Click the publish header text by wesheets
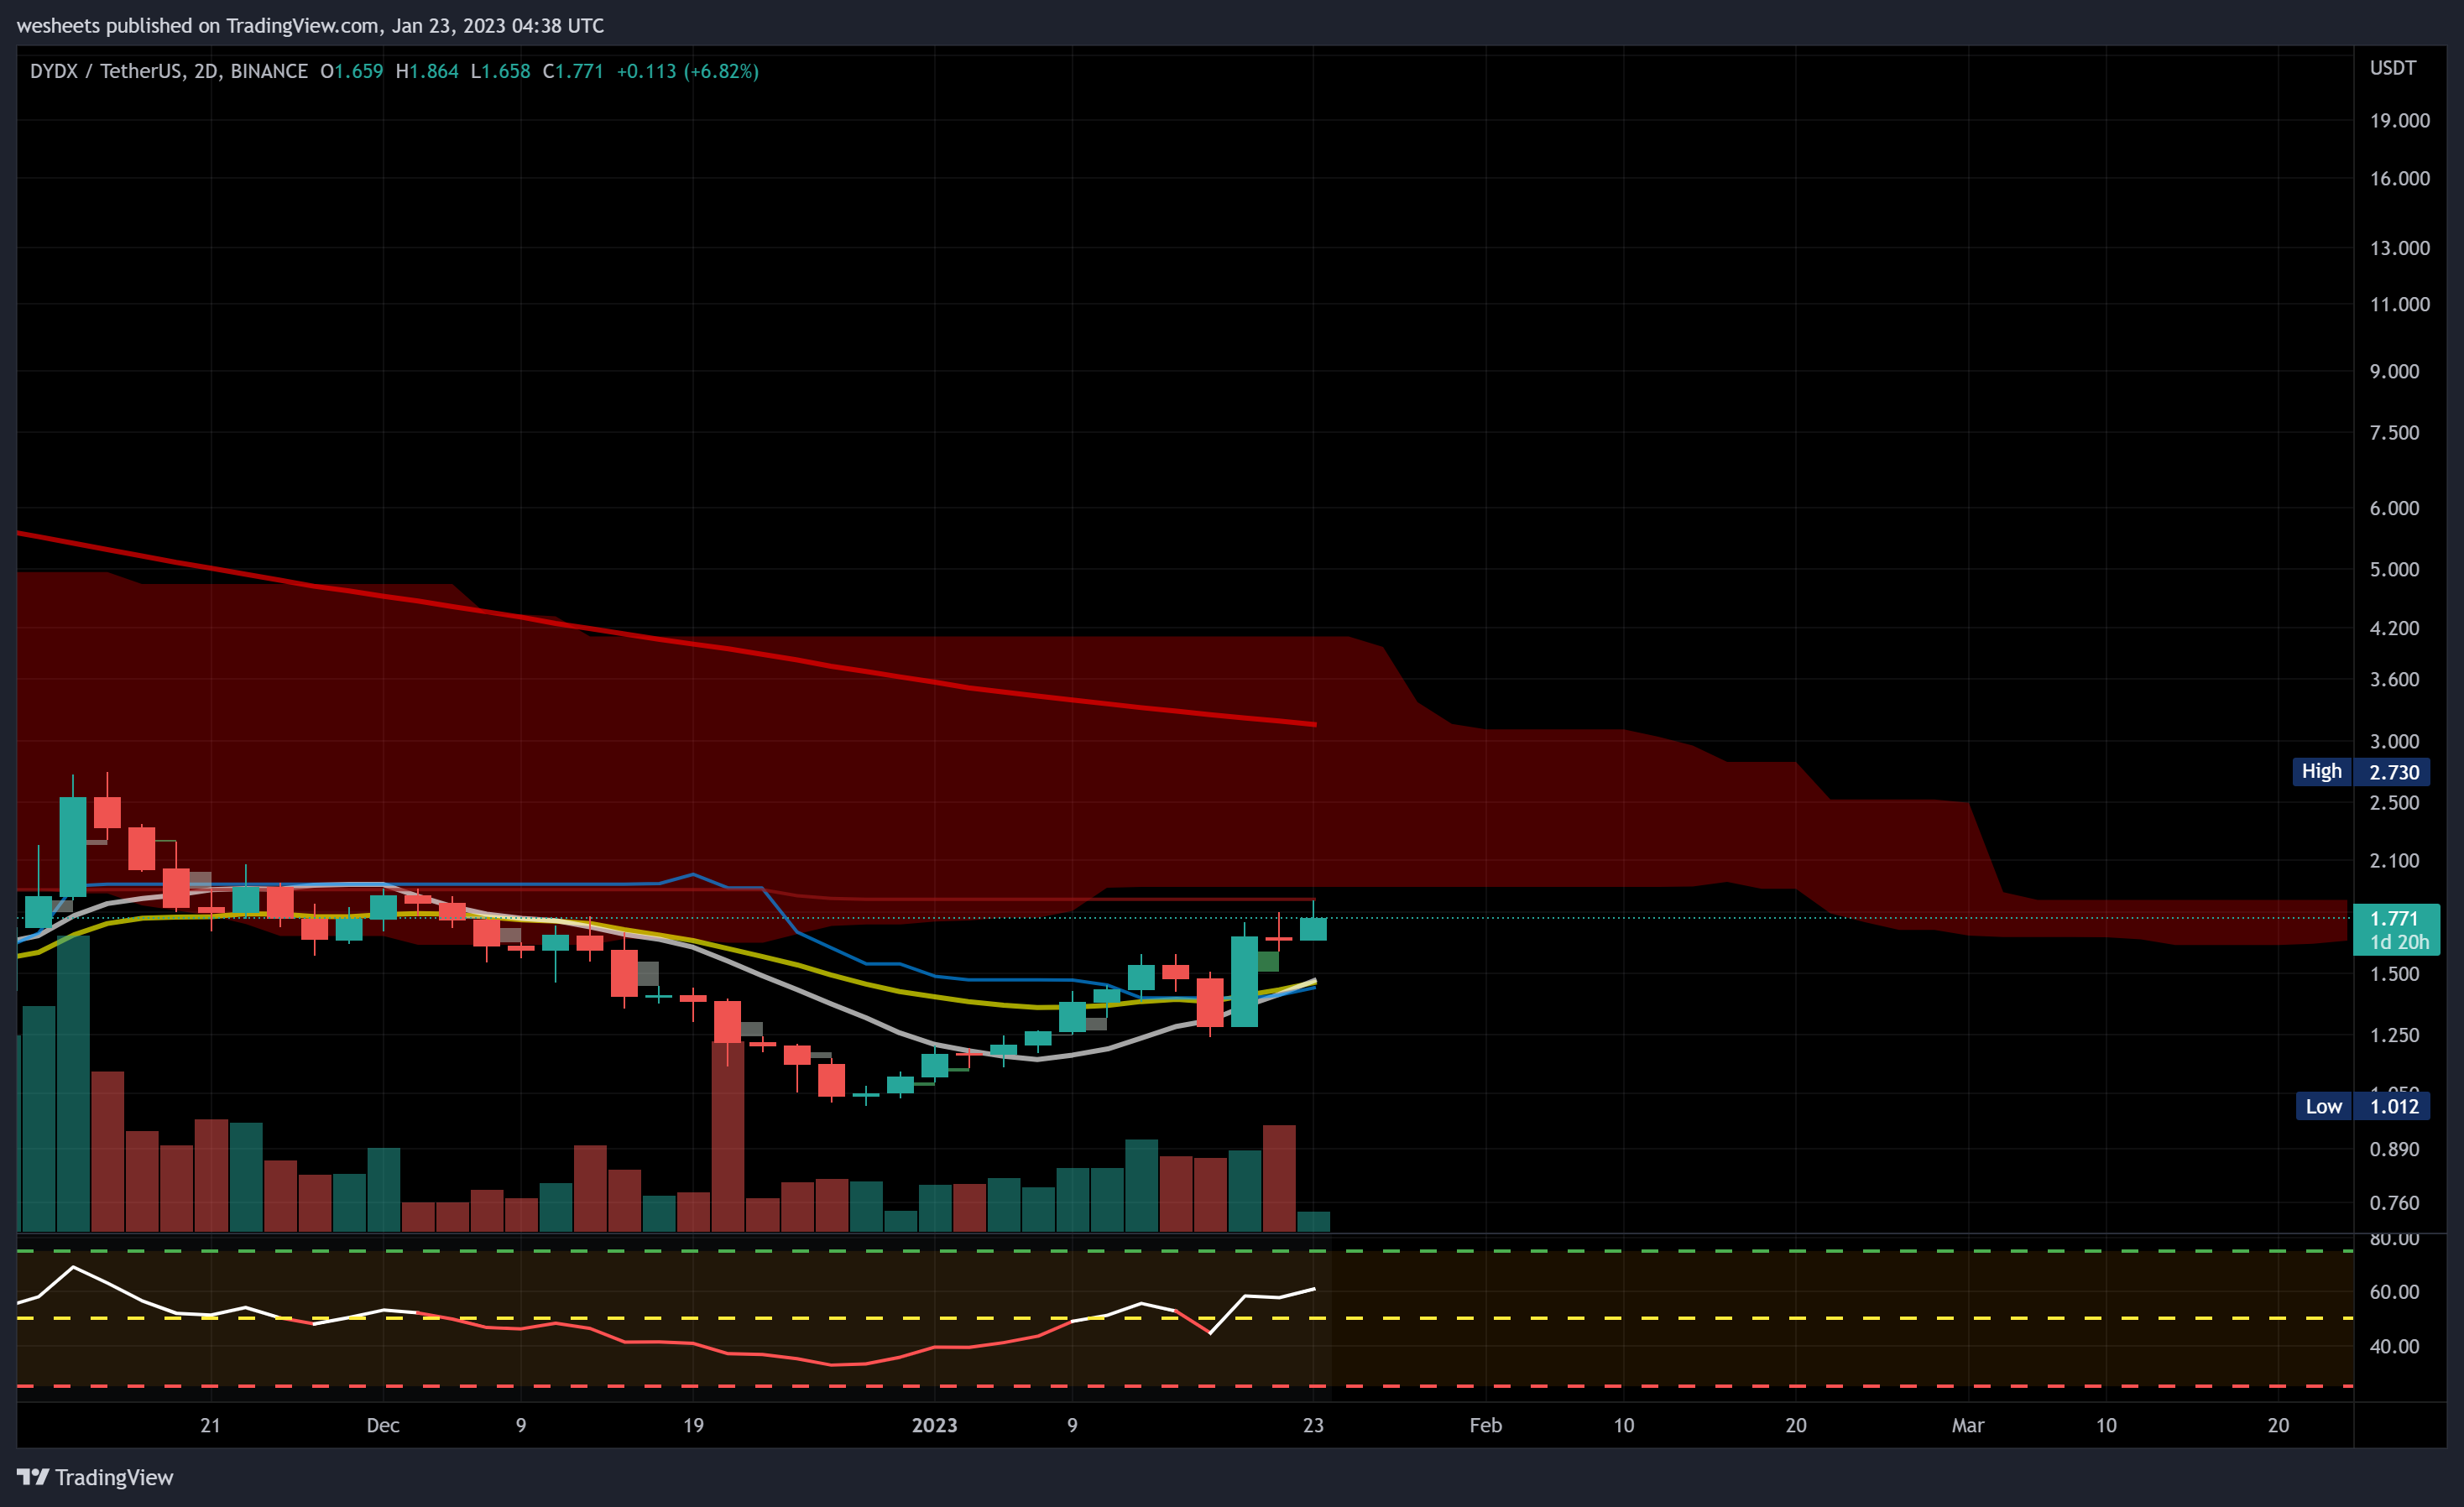This screenshot has height=1507, width=2464. click(310, 25)
